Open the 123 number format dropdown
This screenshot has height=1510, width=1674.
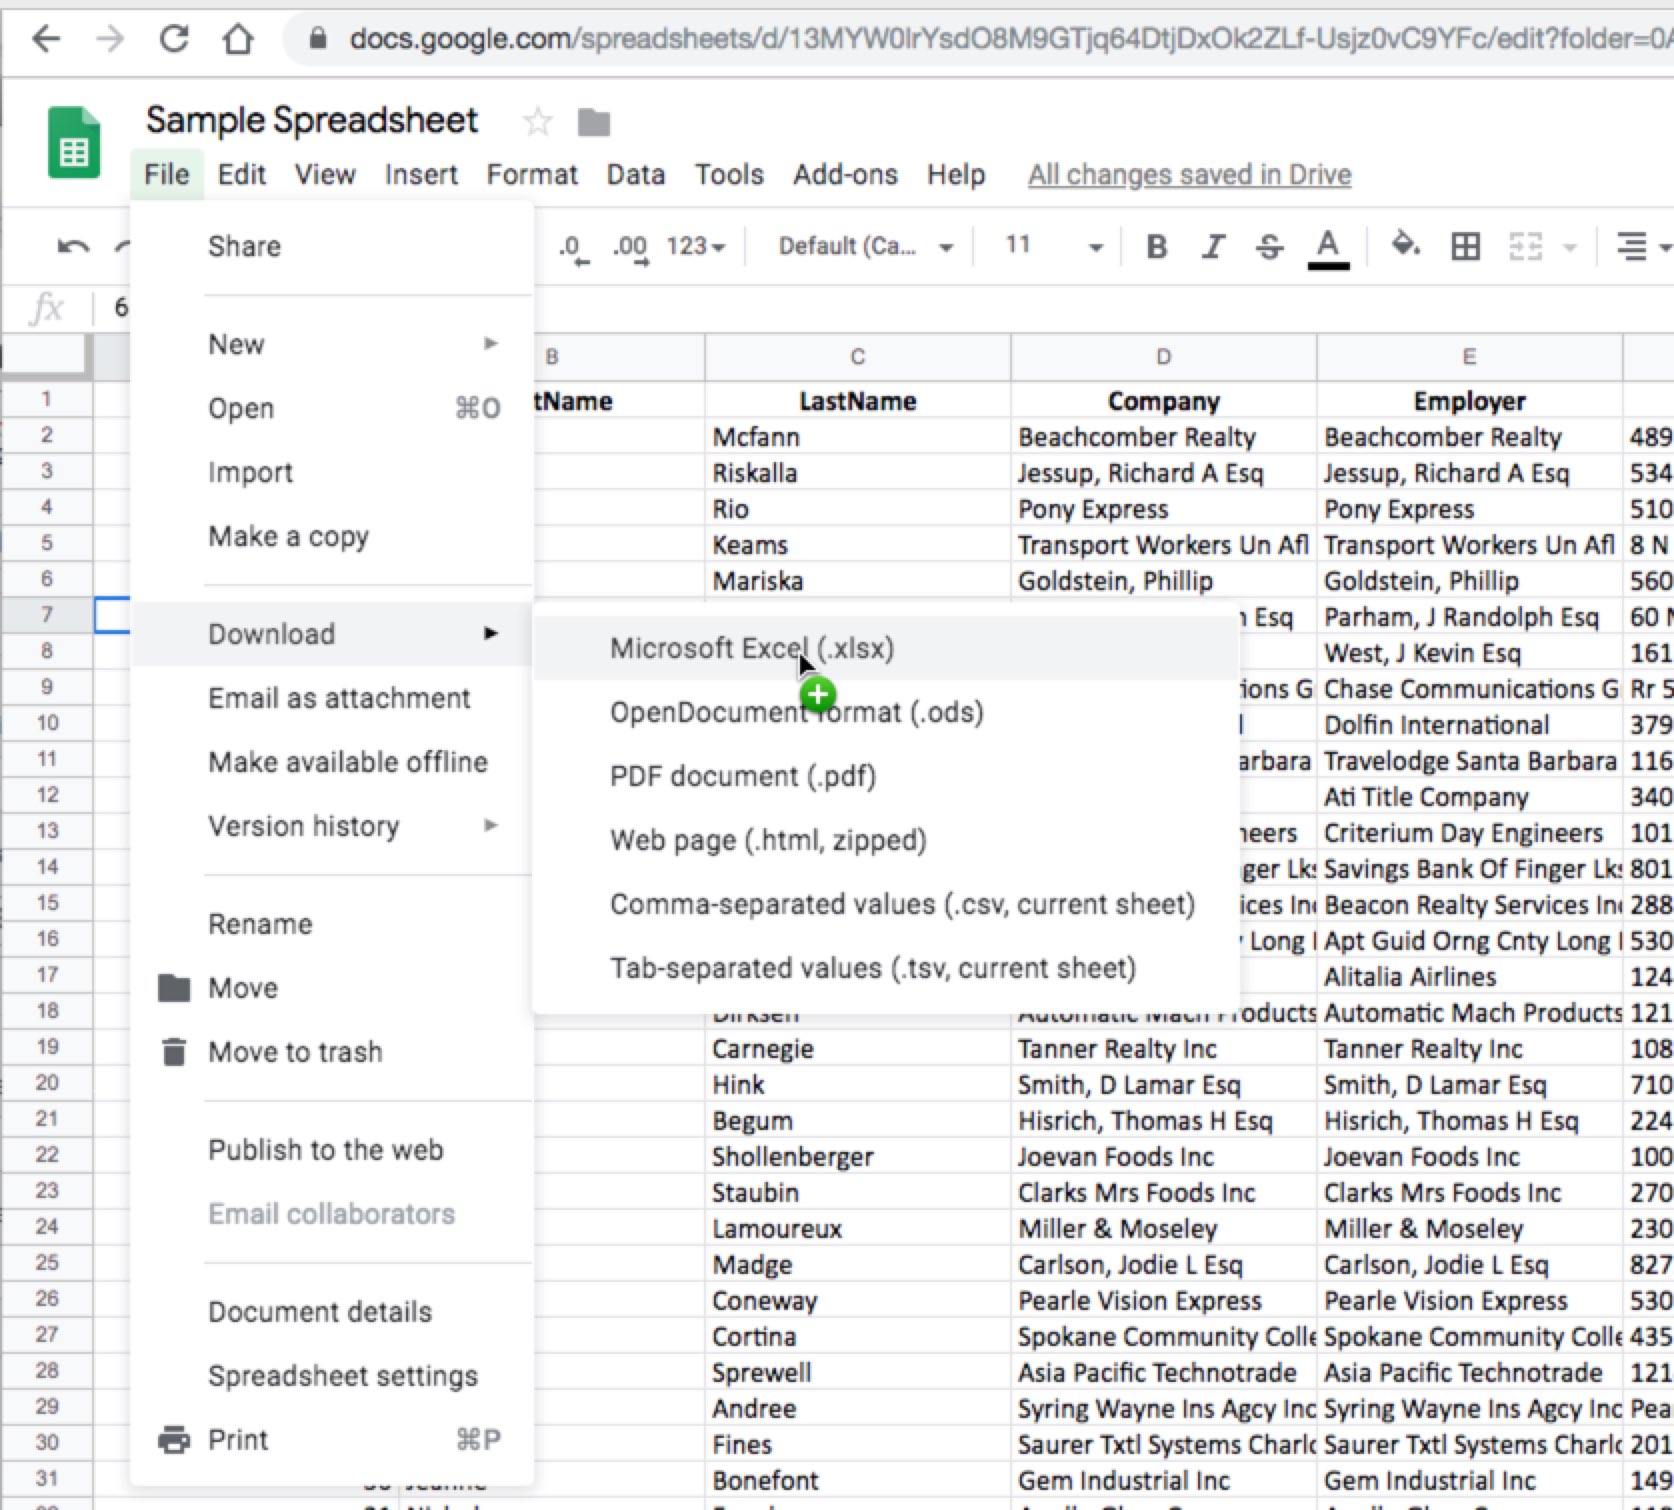pos(696,246)
